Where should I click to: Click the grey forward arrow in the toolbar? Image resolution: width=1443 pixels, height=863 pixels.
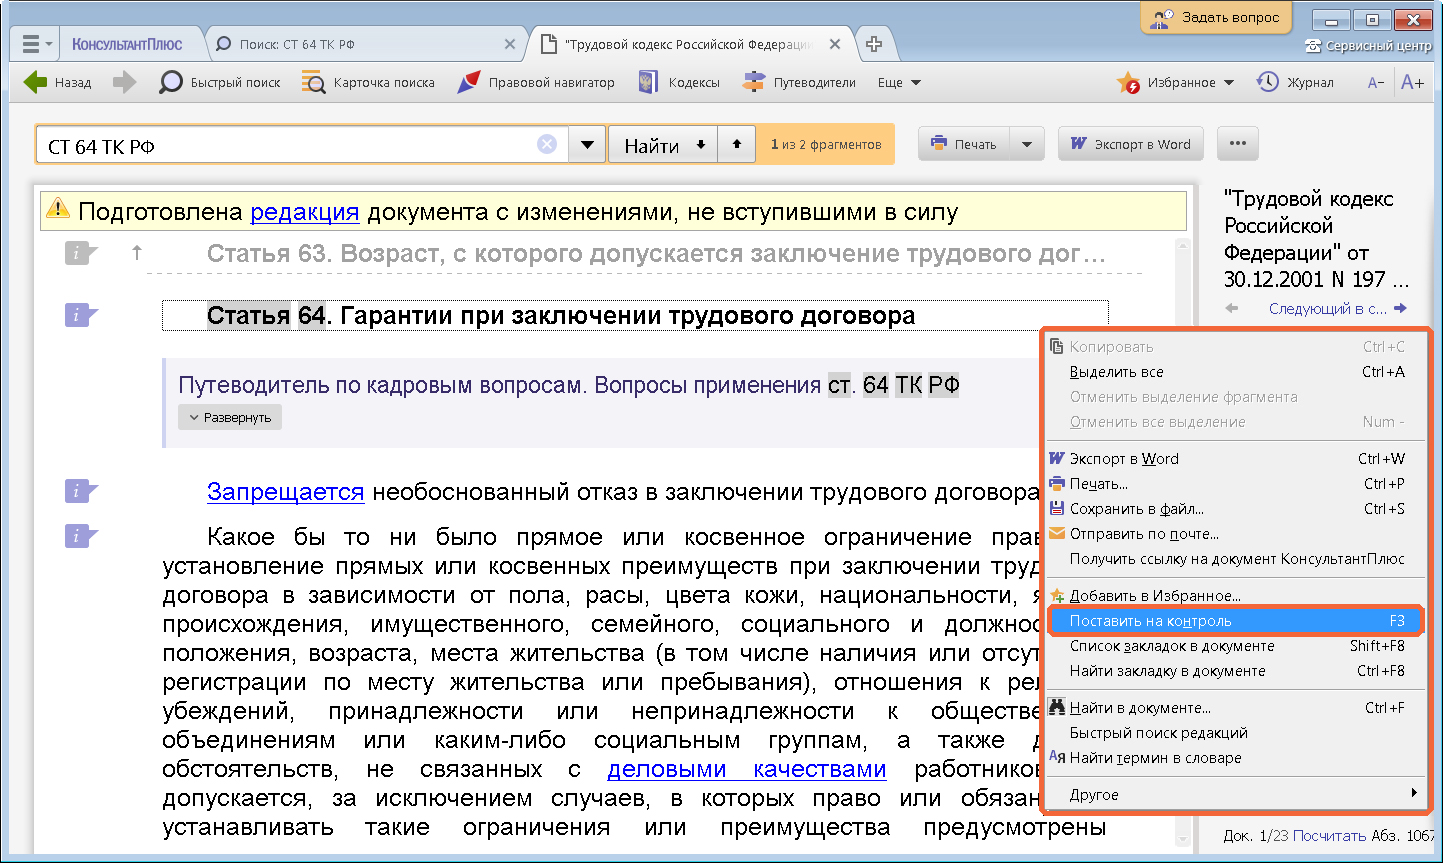pyautogui.click(x=124, y=83)
